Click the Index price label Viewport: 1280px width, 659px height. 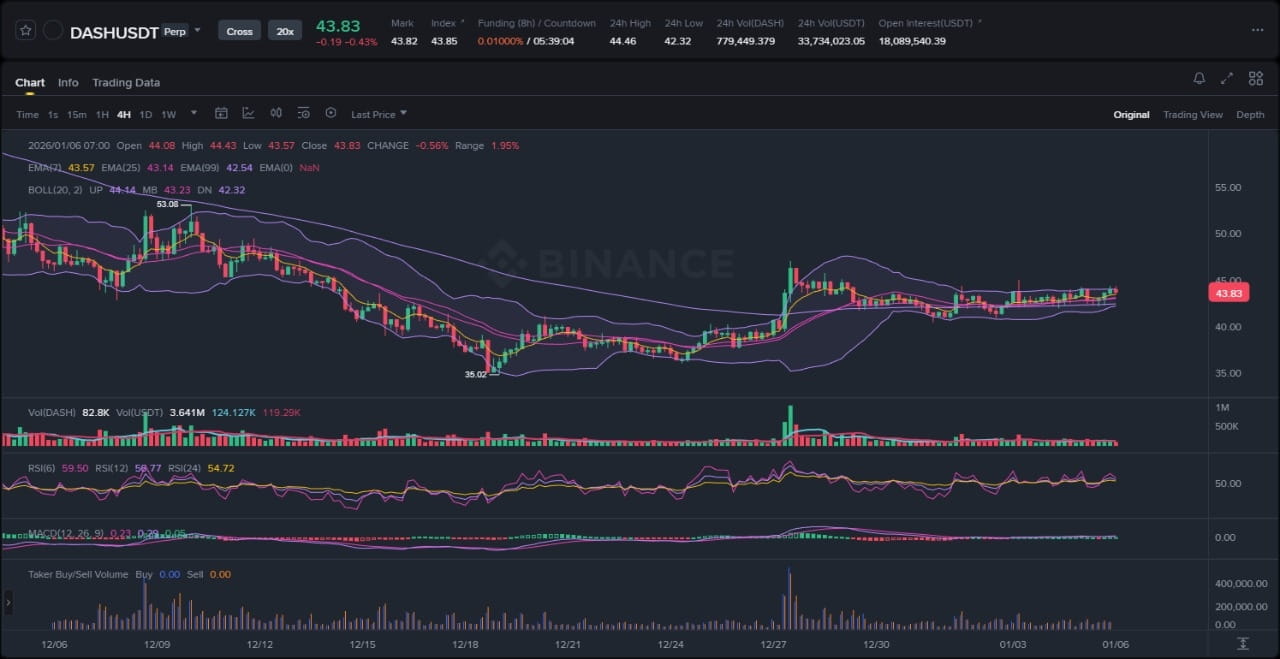click(x=443, y=23)
